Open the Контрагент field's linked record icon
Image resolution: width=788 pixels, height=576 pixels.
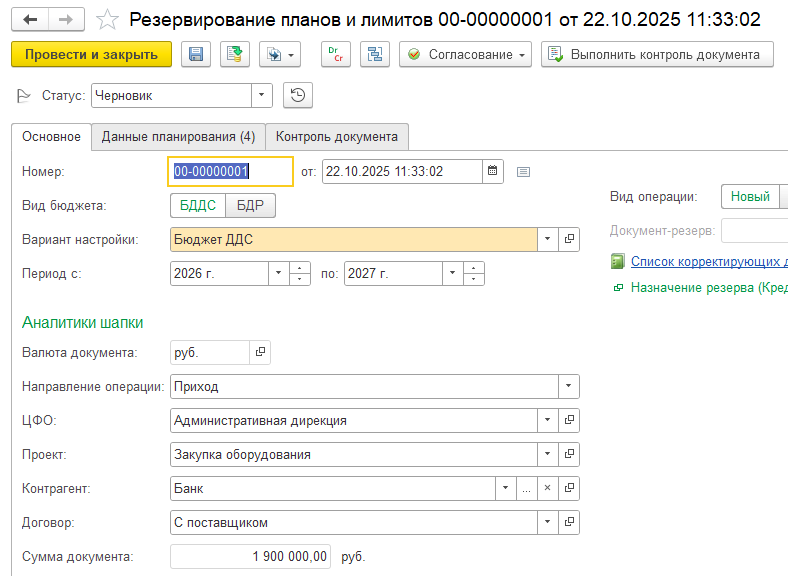point(569,488)
